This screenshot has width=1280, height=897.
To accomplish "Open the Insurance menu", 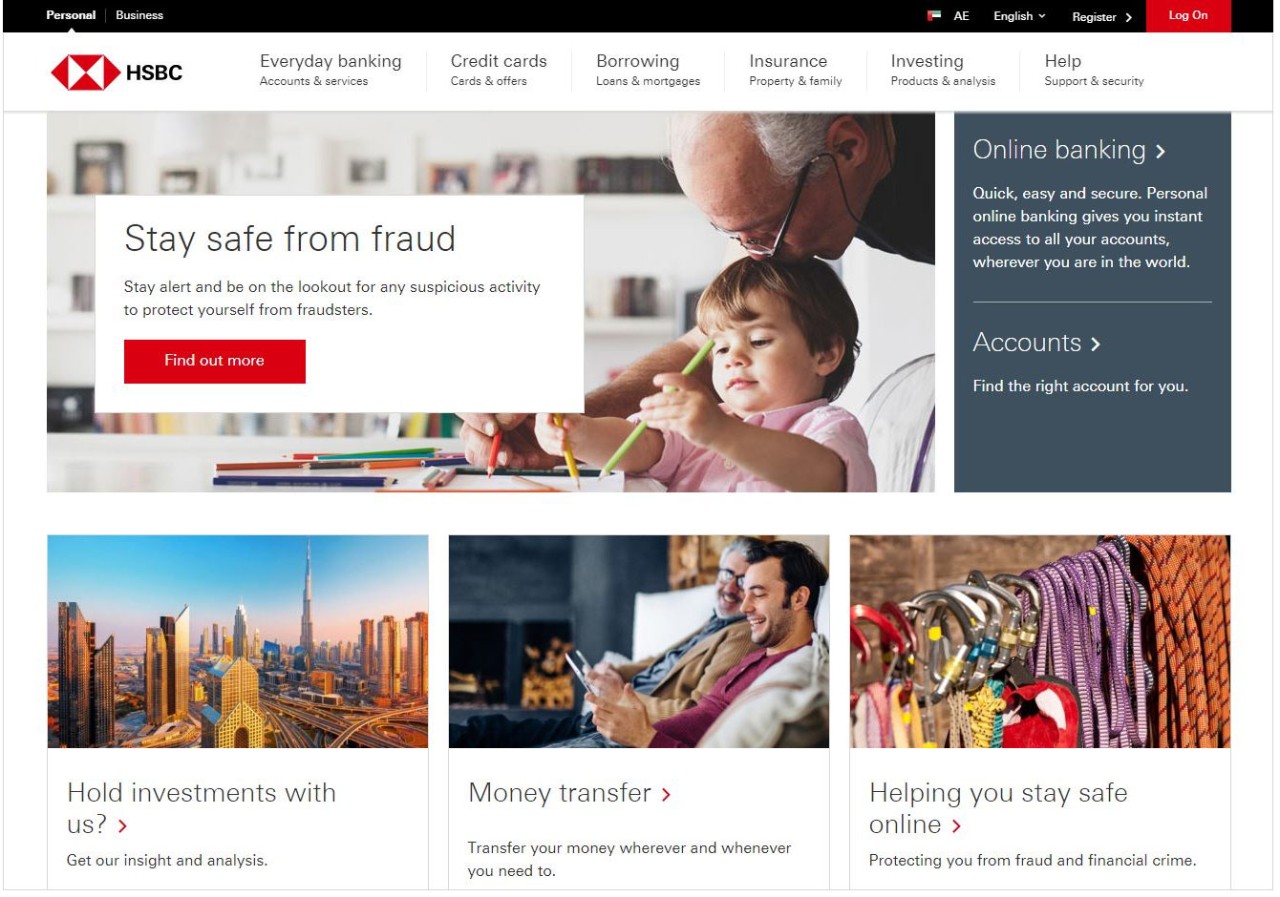I will click(x=795, y=70).
